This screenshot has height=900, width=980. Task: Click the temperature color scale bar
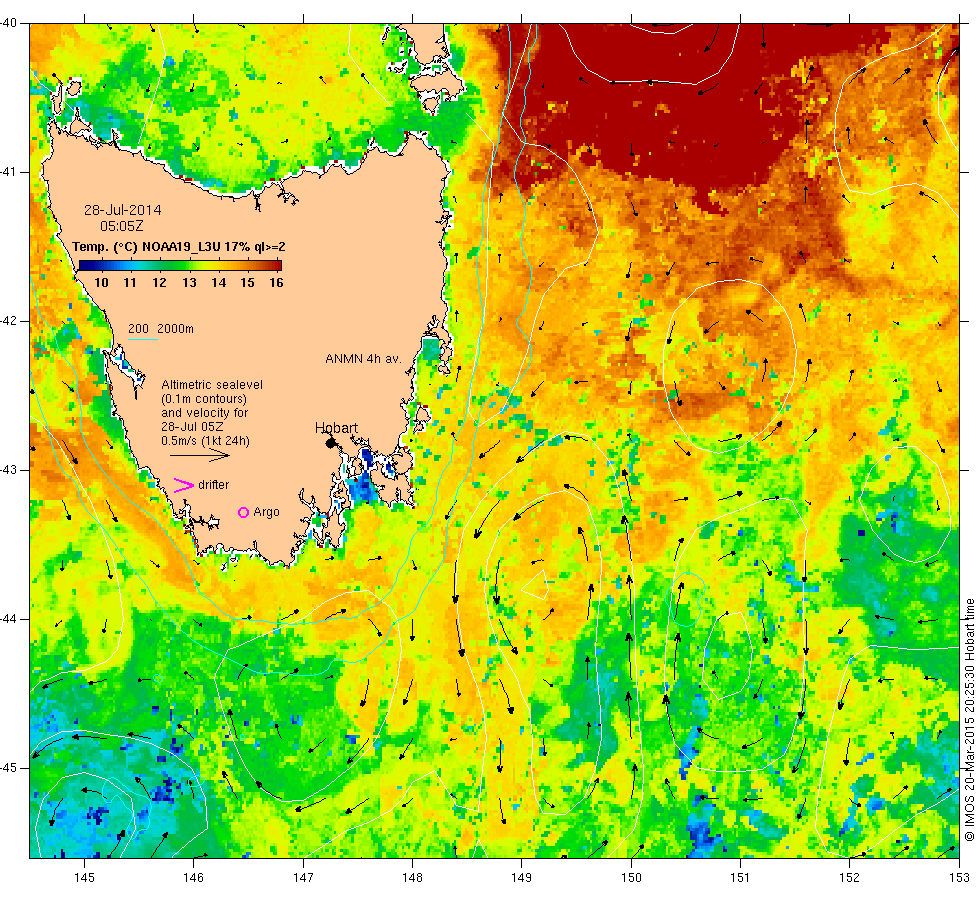180,265
